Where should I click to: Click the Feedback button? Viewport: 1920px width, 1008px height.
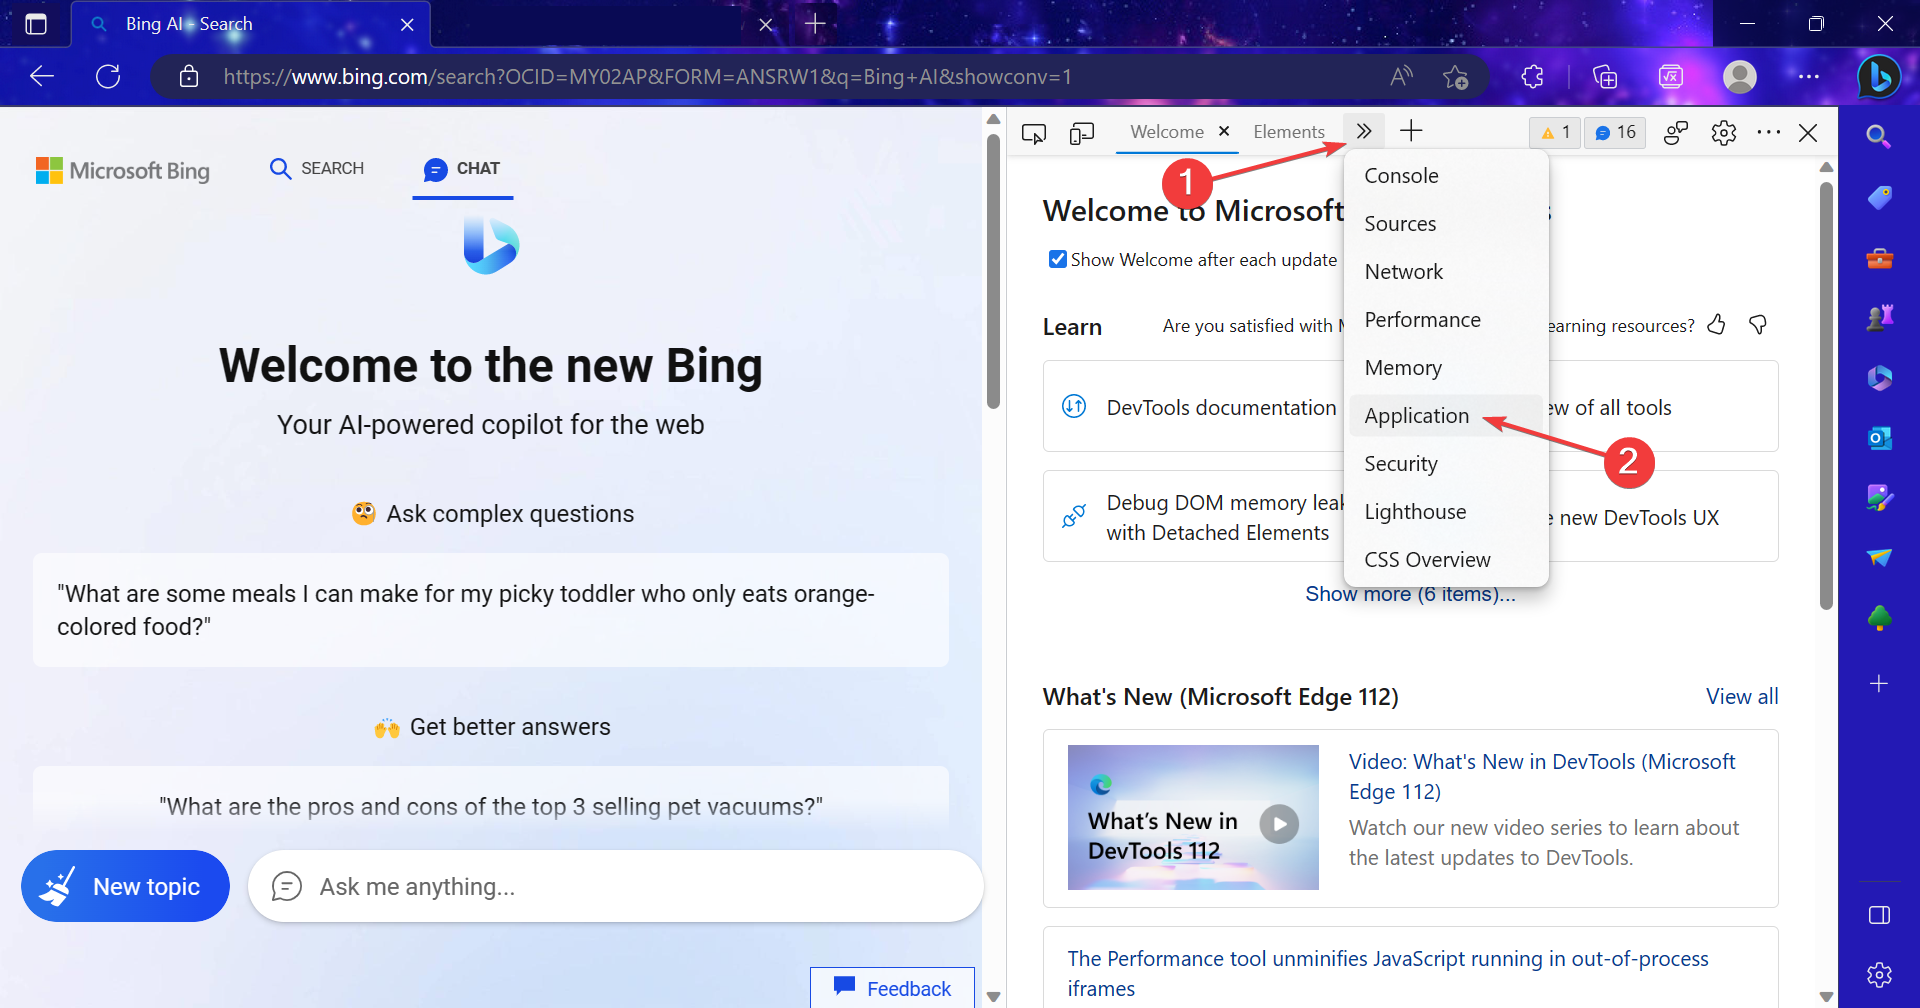tap(892, 988)
